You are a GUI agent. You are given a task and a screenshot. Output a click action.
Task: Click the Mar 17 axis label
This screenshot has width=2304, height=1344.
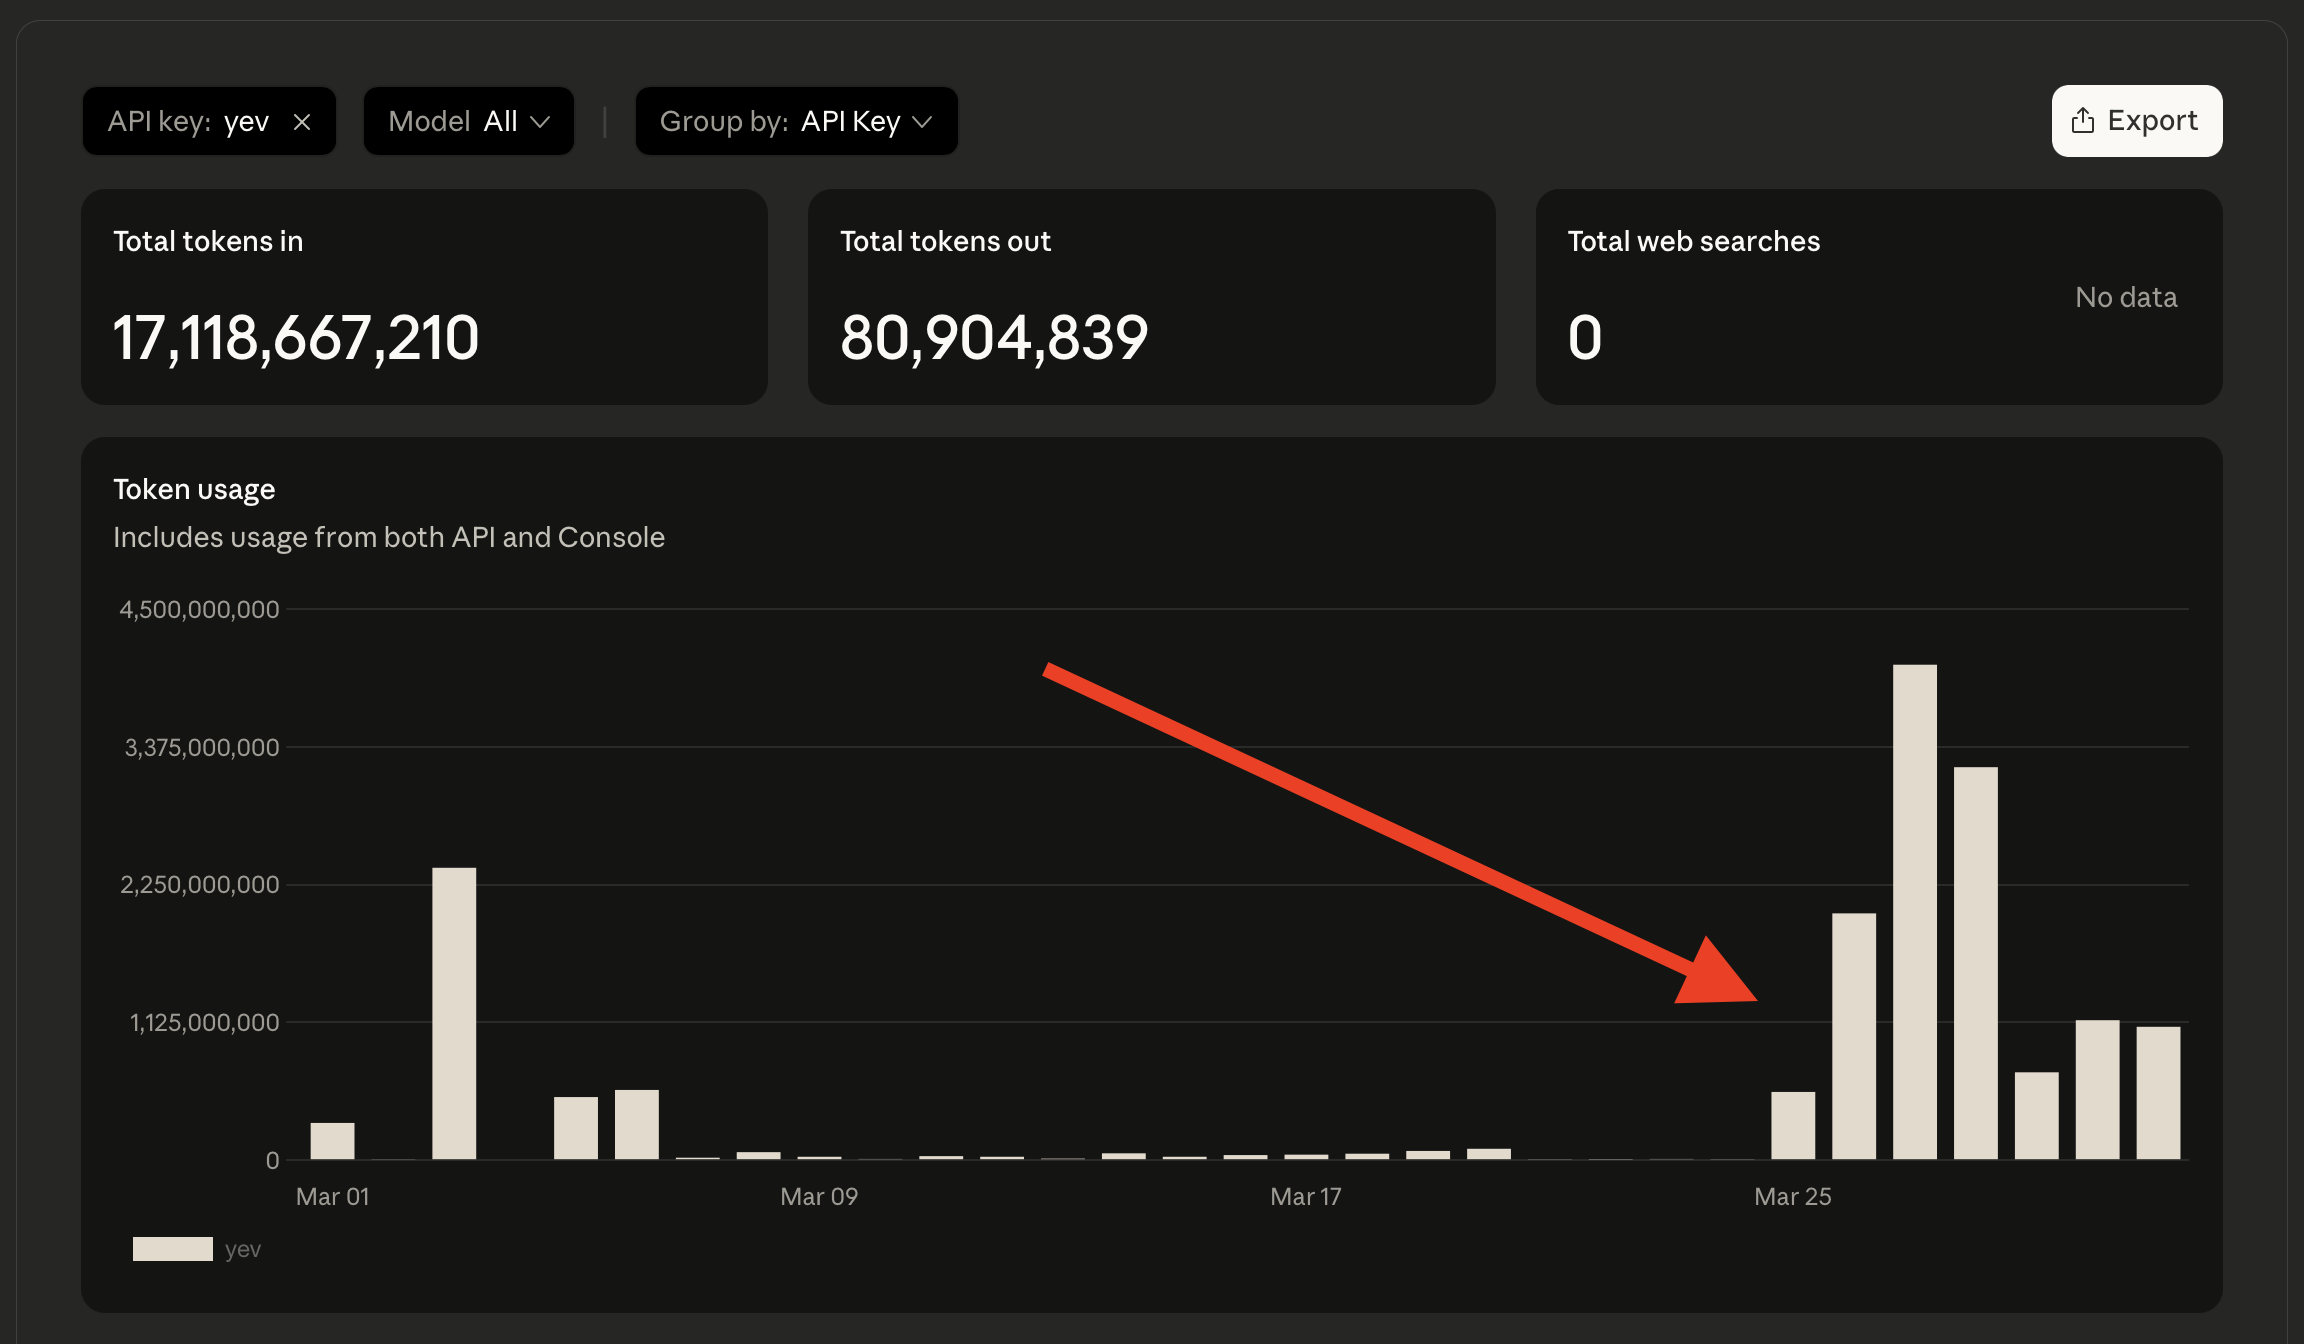point(1305,1197)
